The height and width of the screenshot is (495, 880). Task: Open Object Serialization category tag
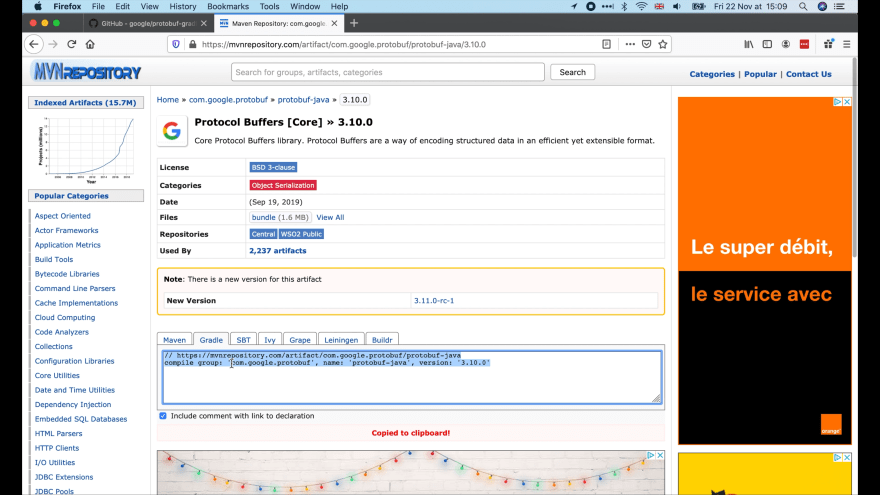tap(283, 185)
